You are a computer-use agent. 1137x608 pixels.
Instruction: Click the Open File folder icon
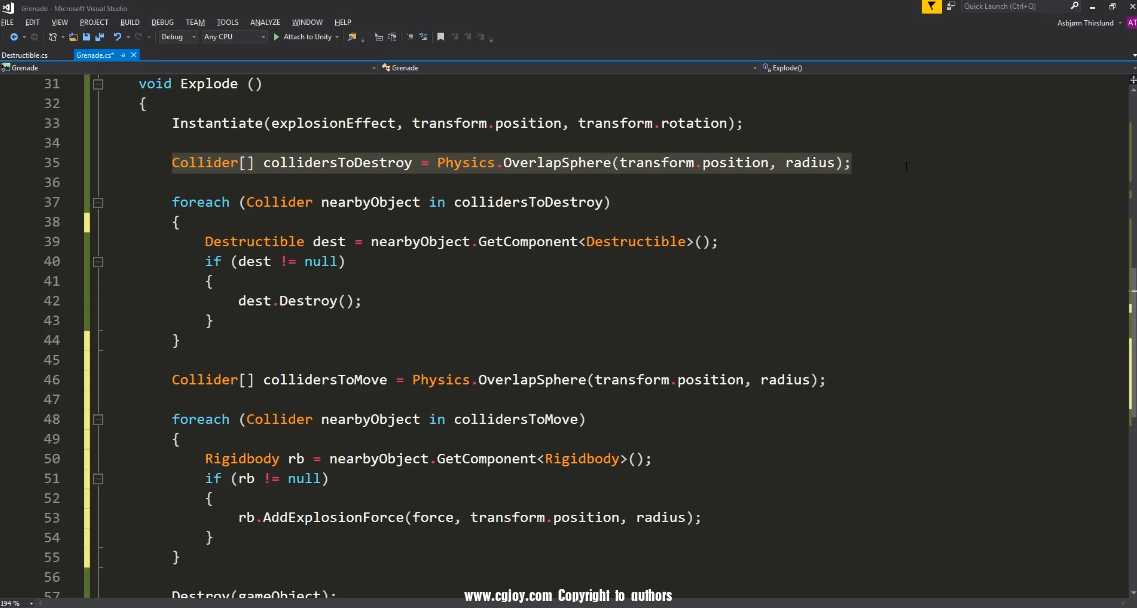coord(74,37)
